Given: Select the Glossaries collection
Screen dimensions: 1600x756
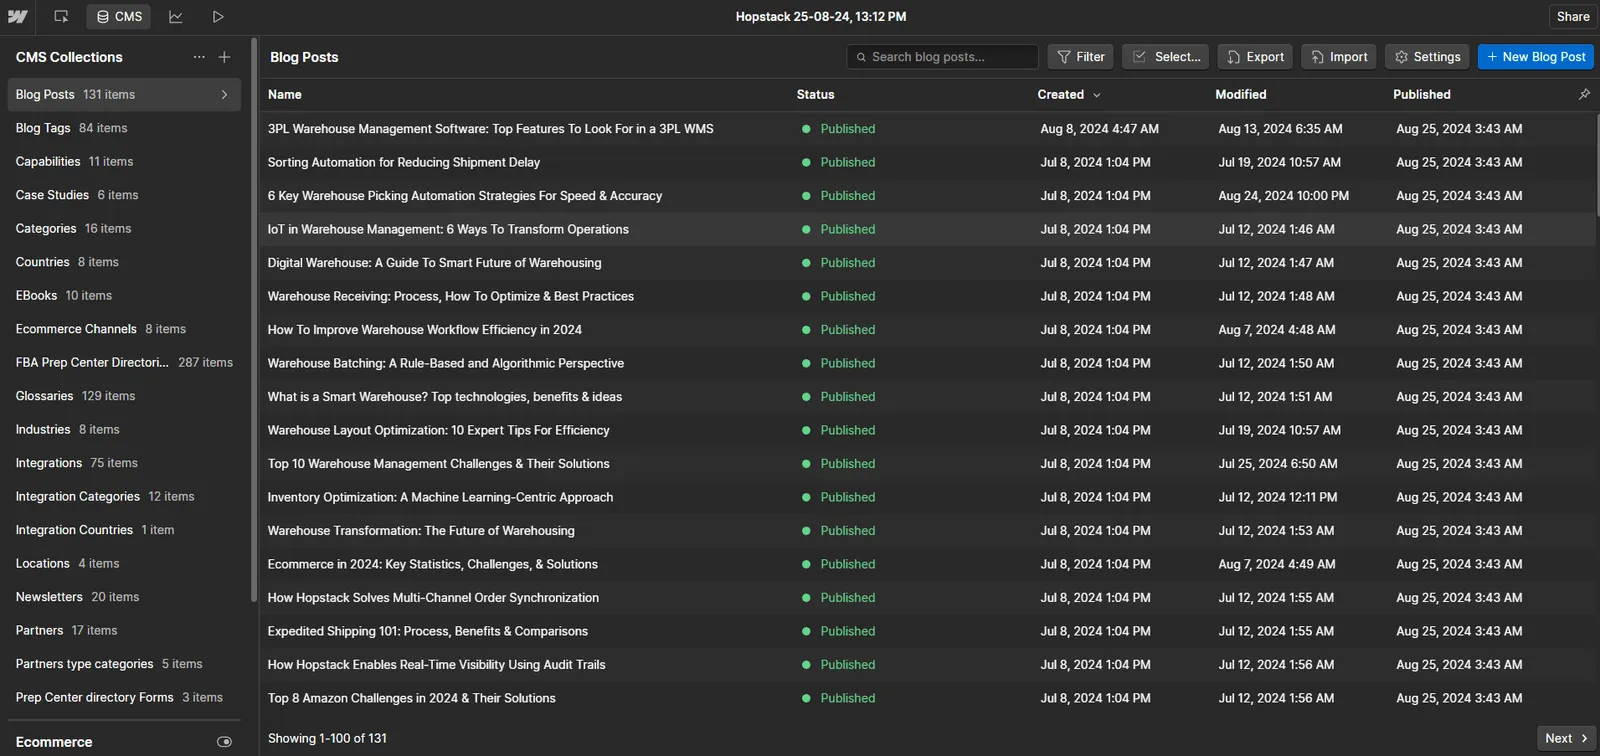Looking at the screenshot, I should (45, 396).
